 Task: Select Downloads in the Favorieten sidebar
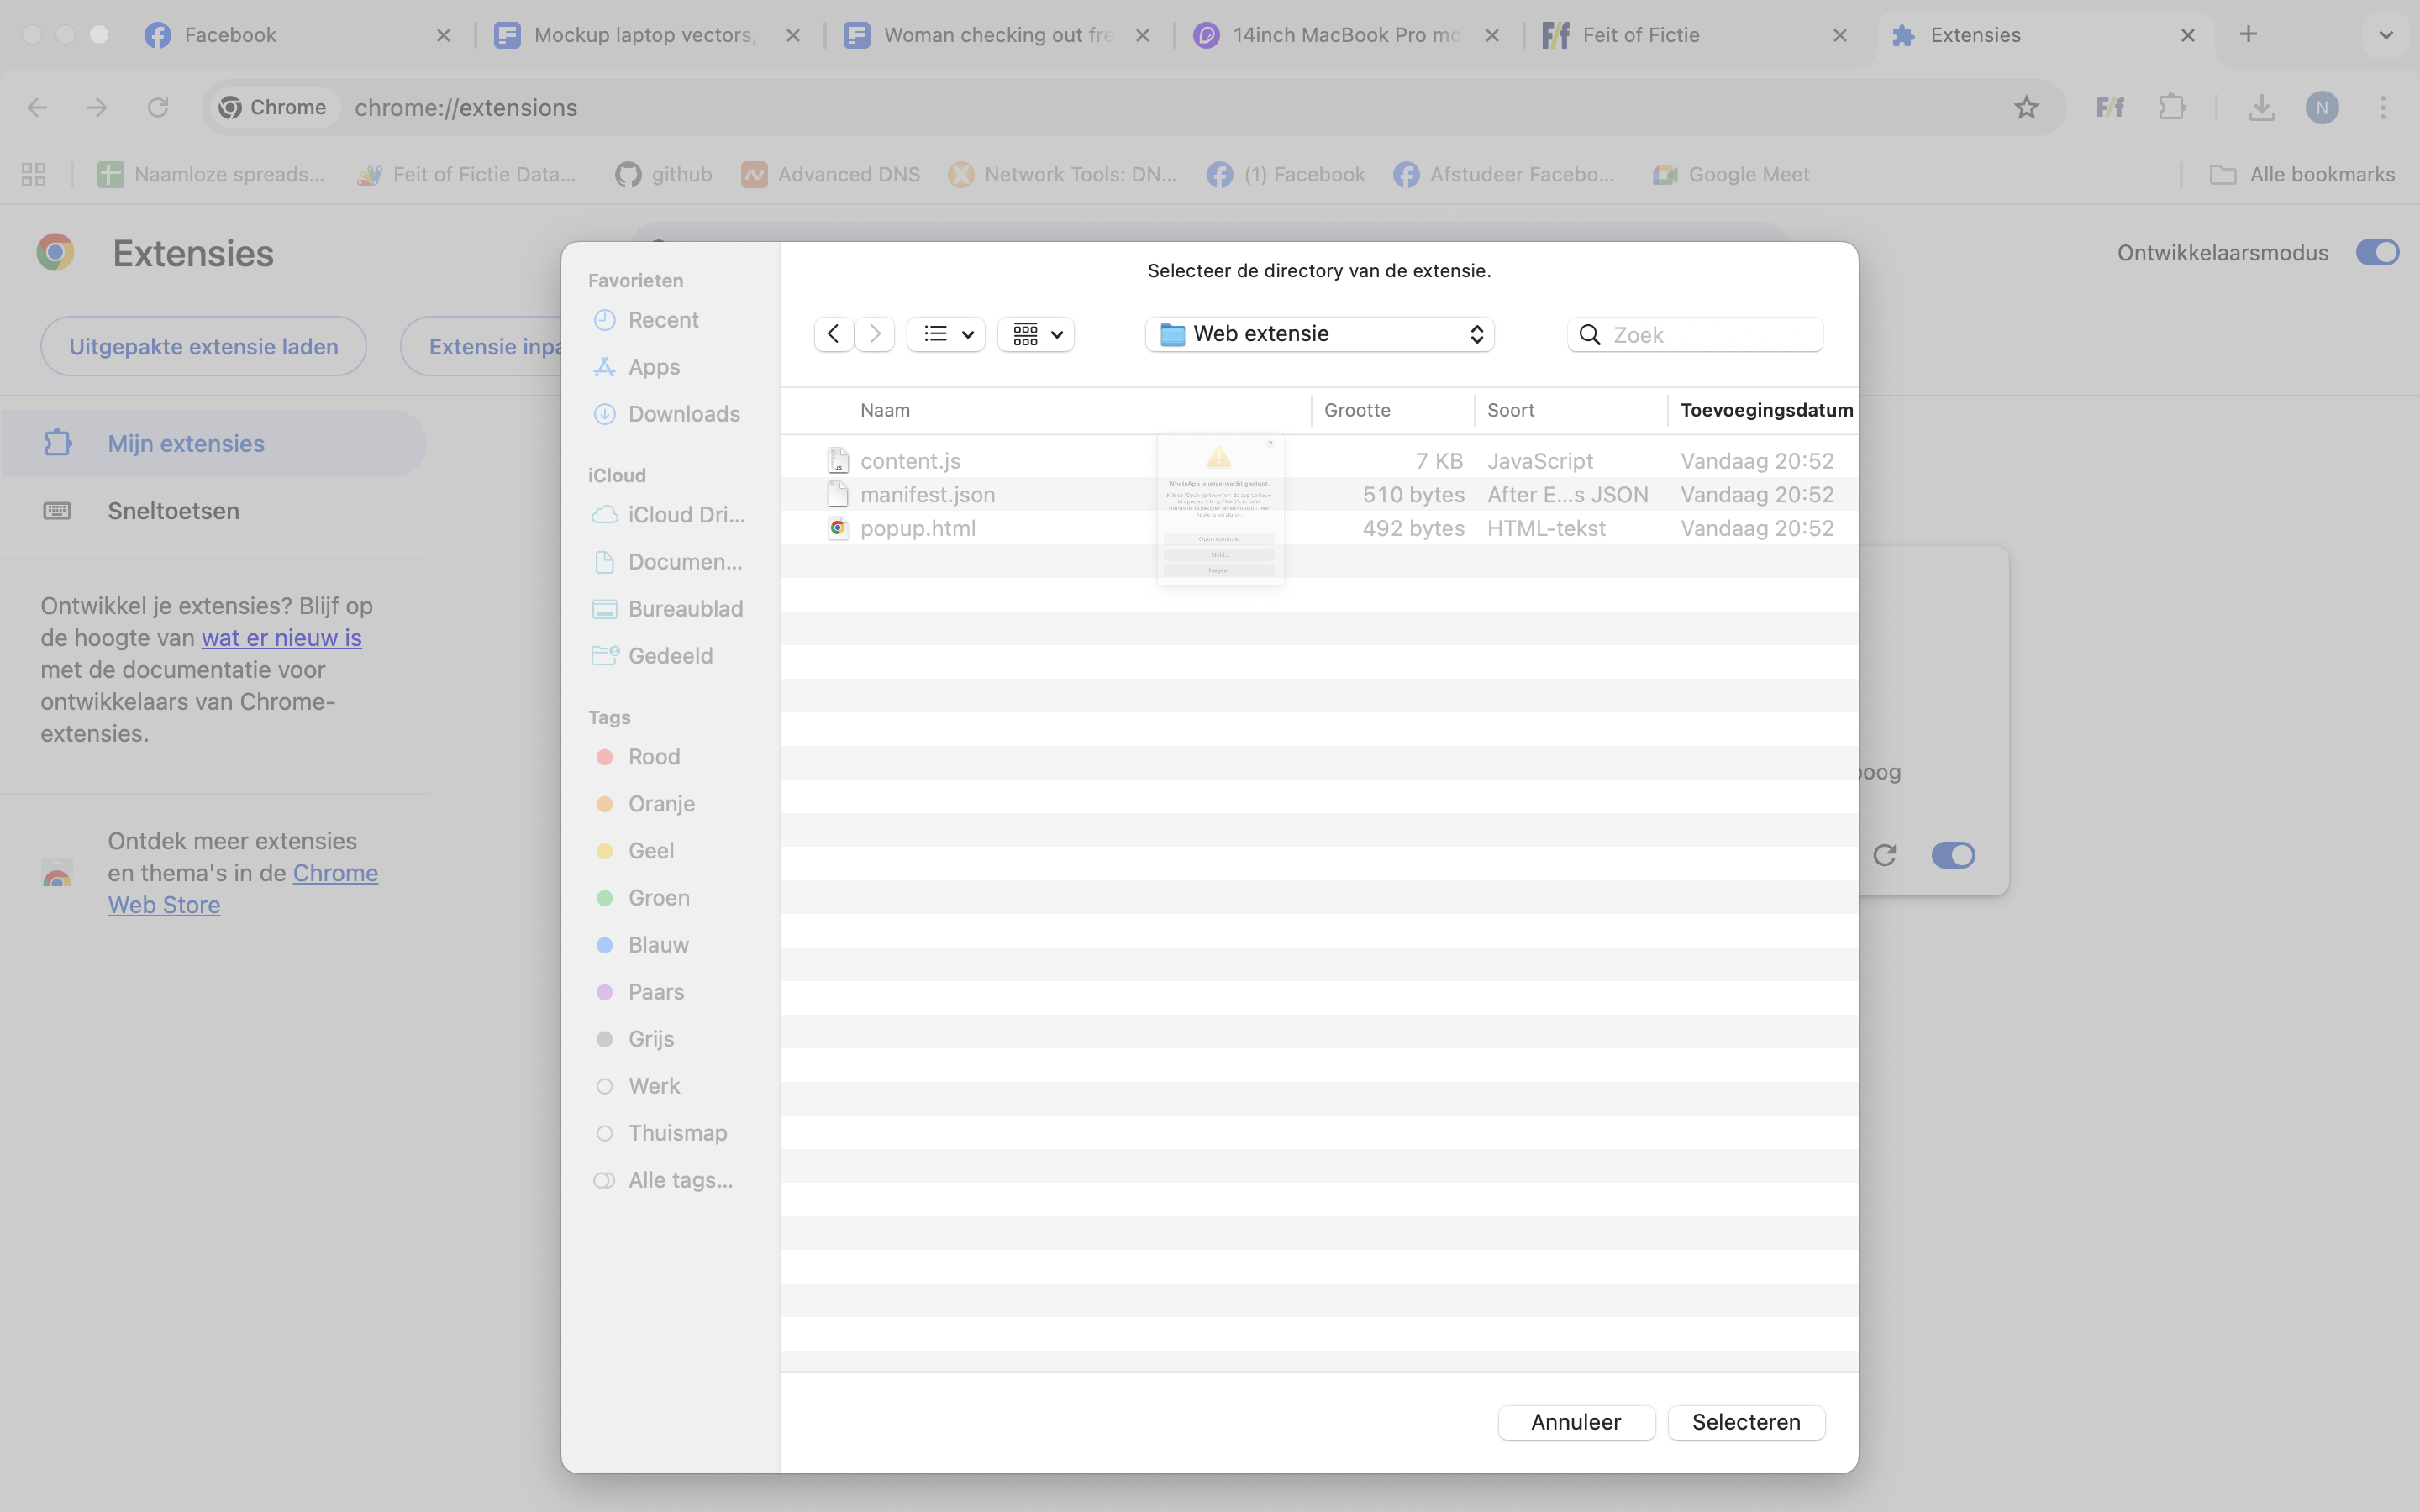click(x=683, y=414)
